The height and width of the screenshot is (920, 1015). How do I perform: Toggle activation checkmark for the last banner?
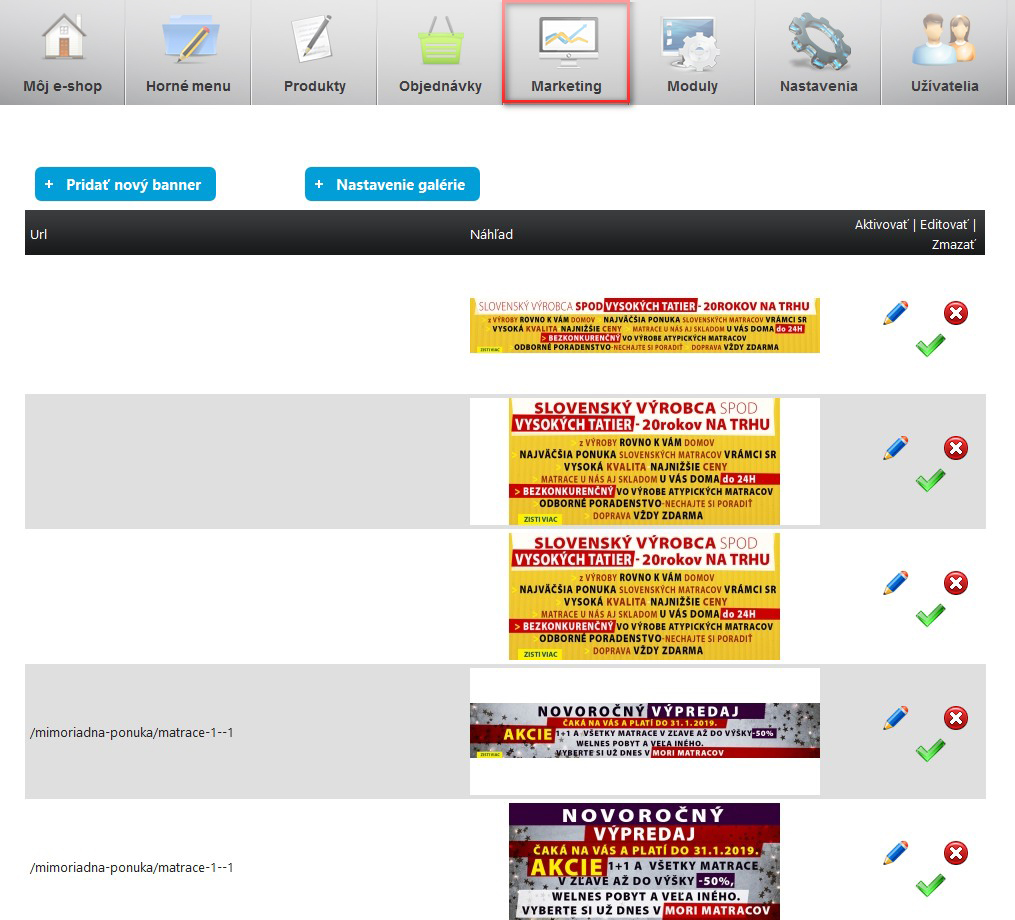(930, 885)
